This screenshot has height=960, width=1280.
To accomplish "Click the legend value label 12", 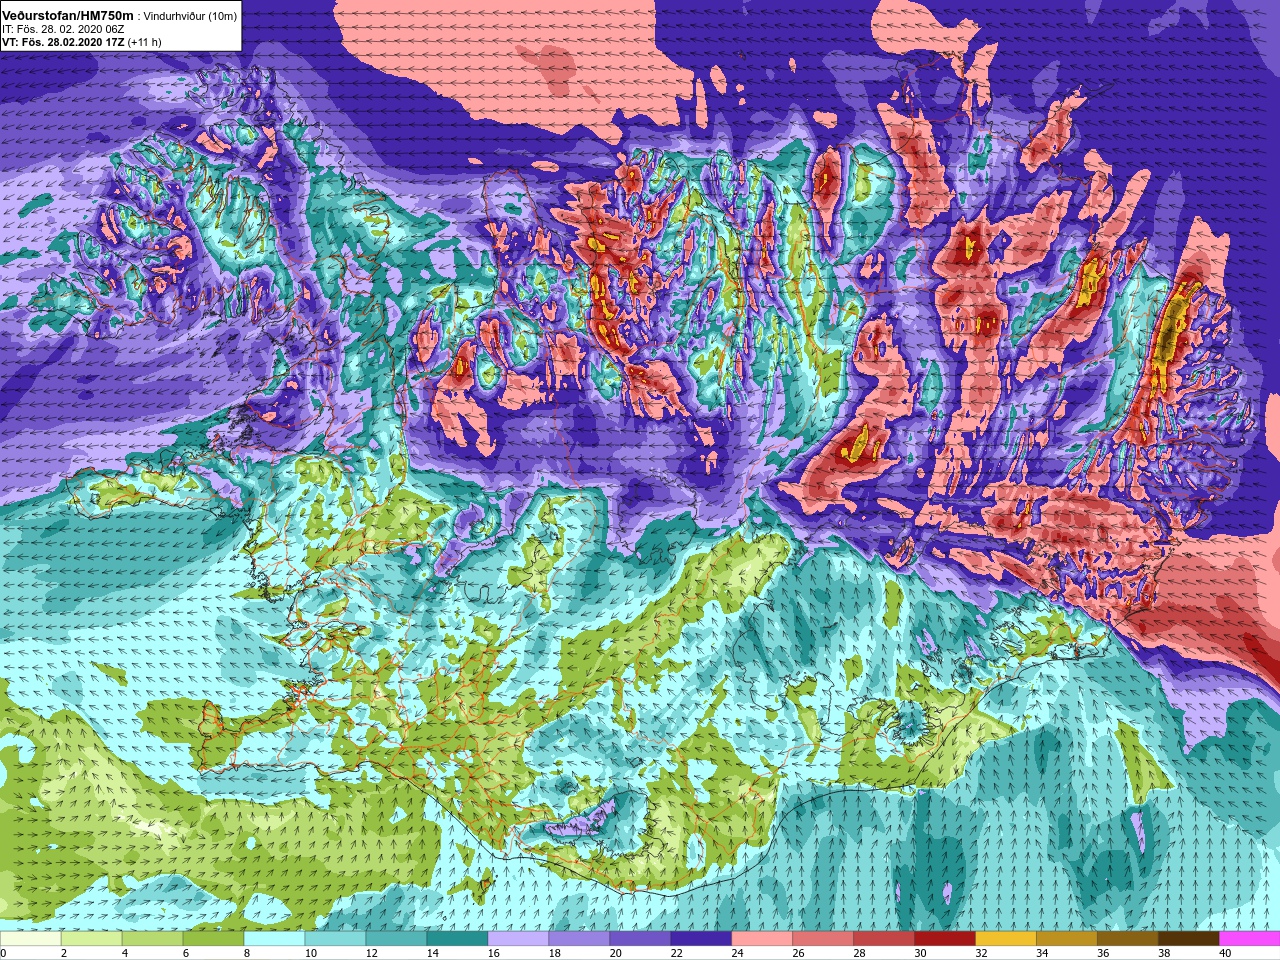I will (x=372, y=953).
